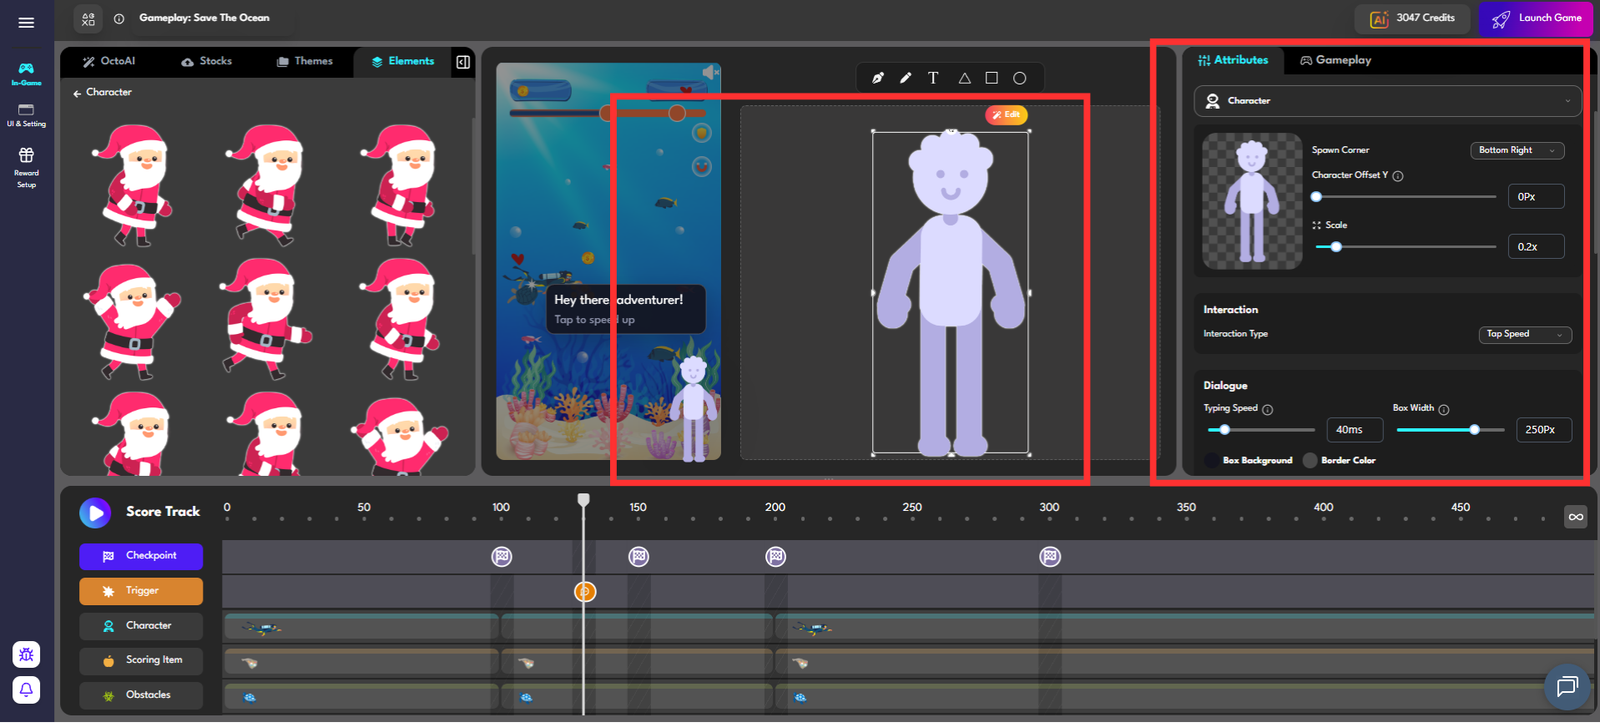Click the Box Background color swatch

(1212, 461)
